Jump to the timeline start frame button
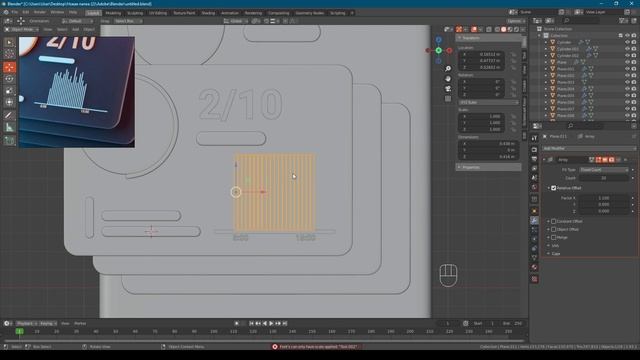640x360 pixels. click(x=251, y=323)
